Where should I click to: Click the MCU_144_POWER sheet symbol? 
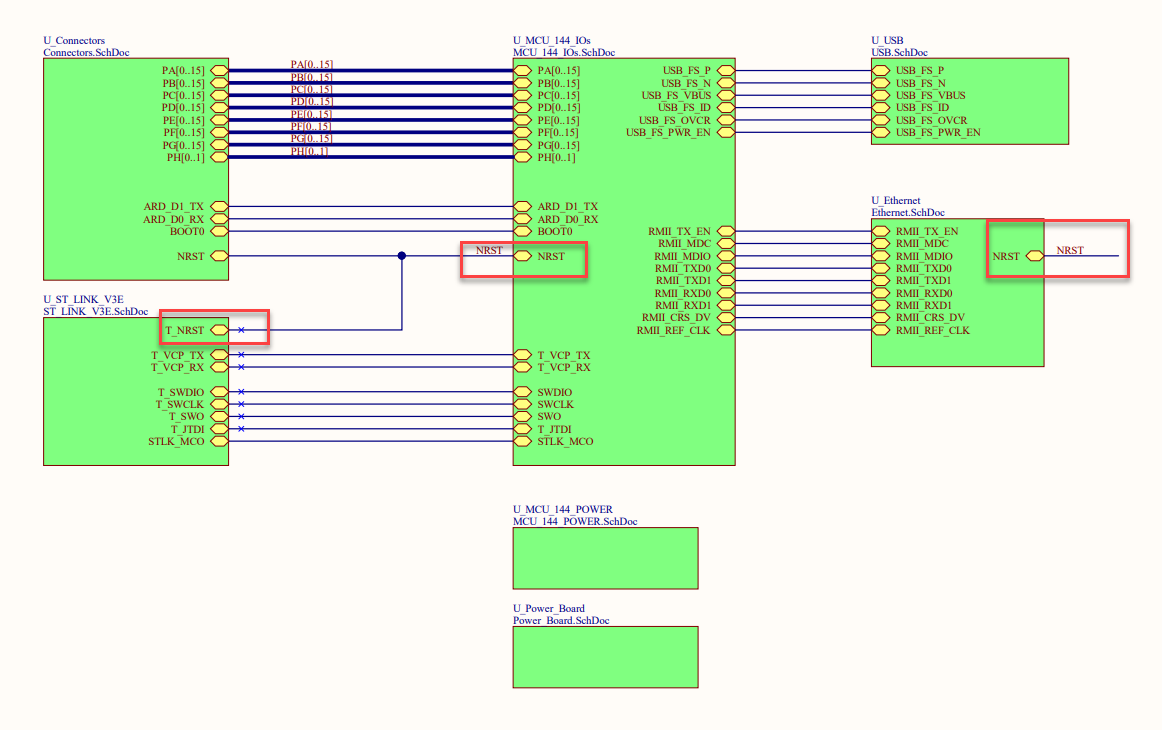[x=605, y=558]
